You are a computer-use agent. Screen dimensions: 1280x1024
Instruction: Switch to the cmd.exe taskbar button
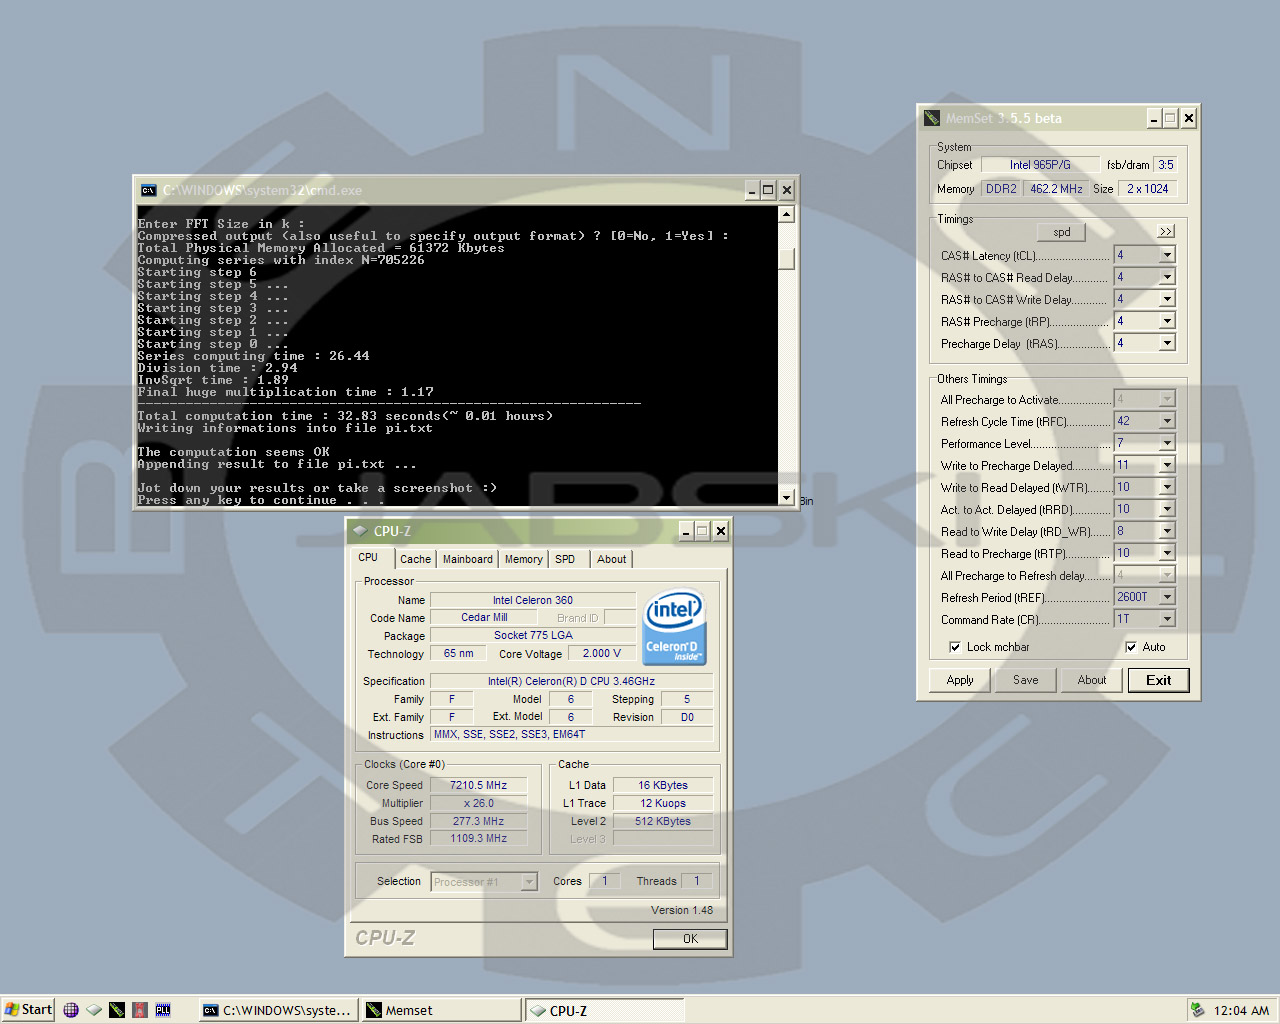278,1010
